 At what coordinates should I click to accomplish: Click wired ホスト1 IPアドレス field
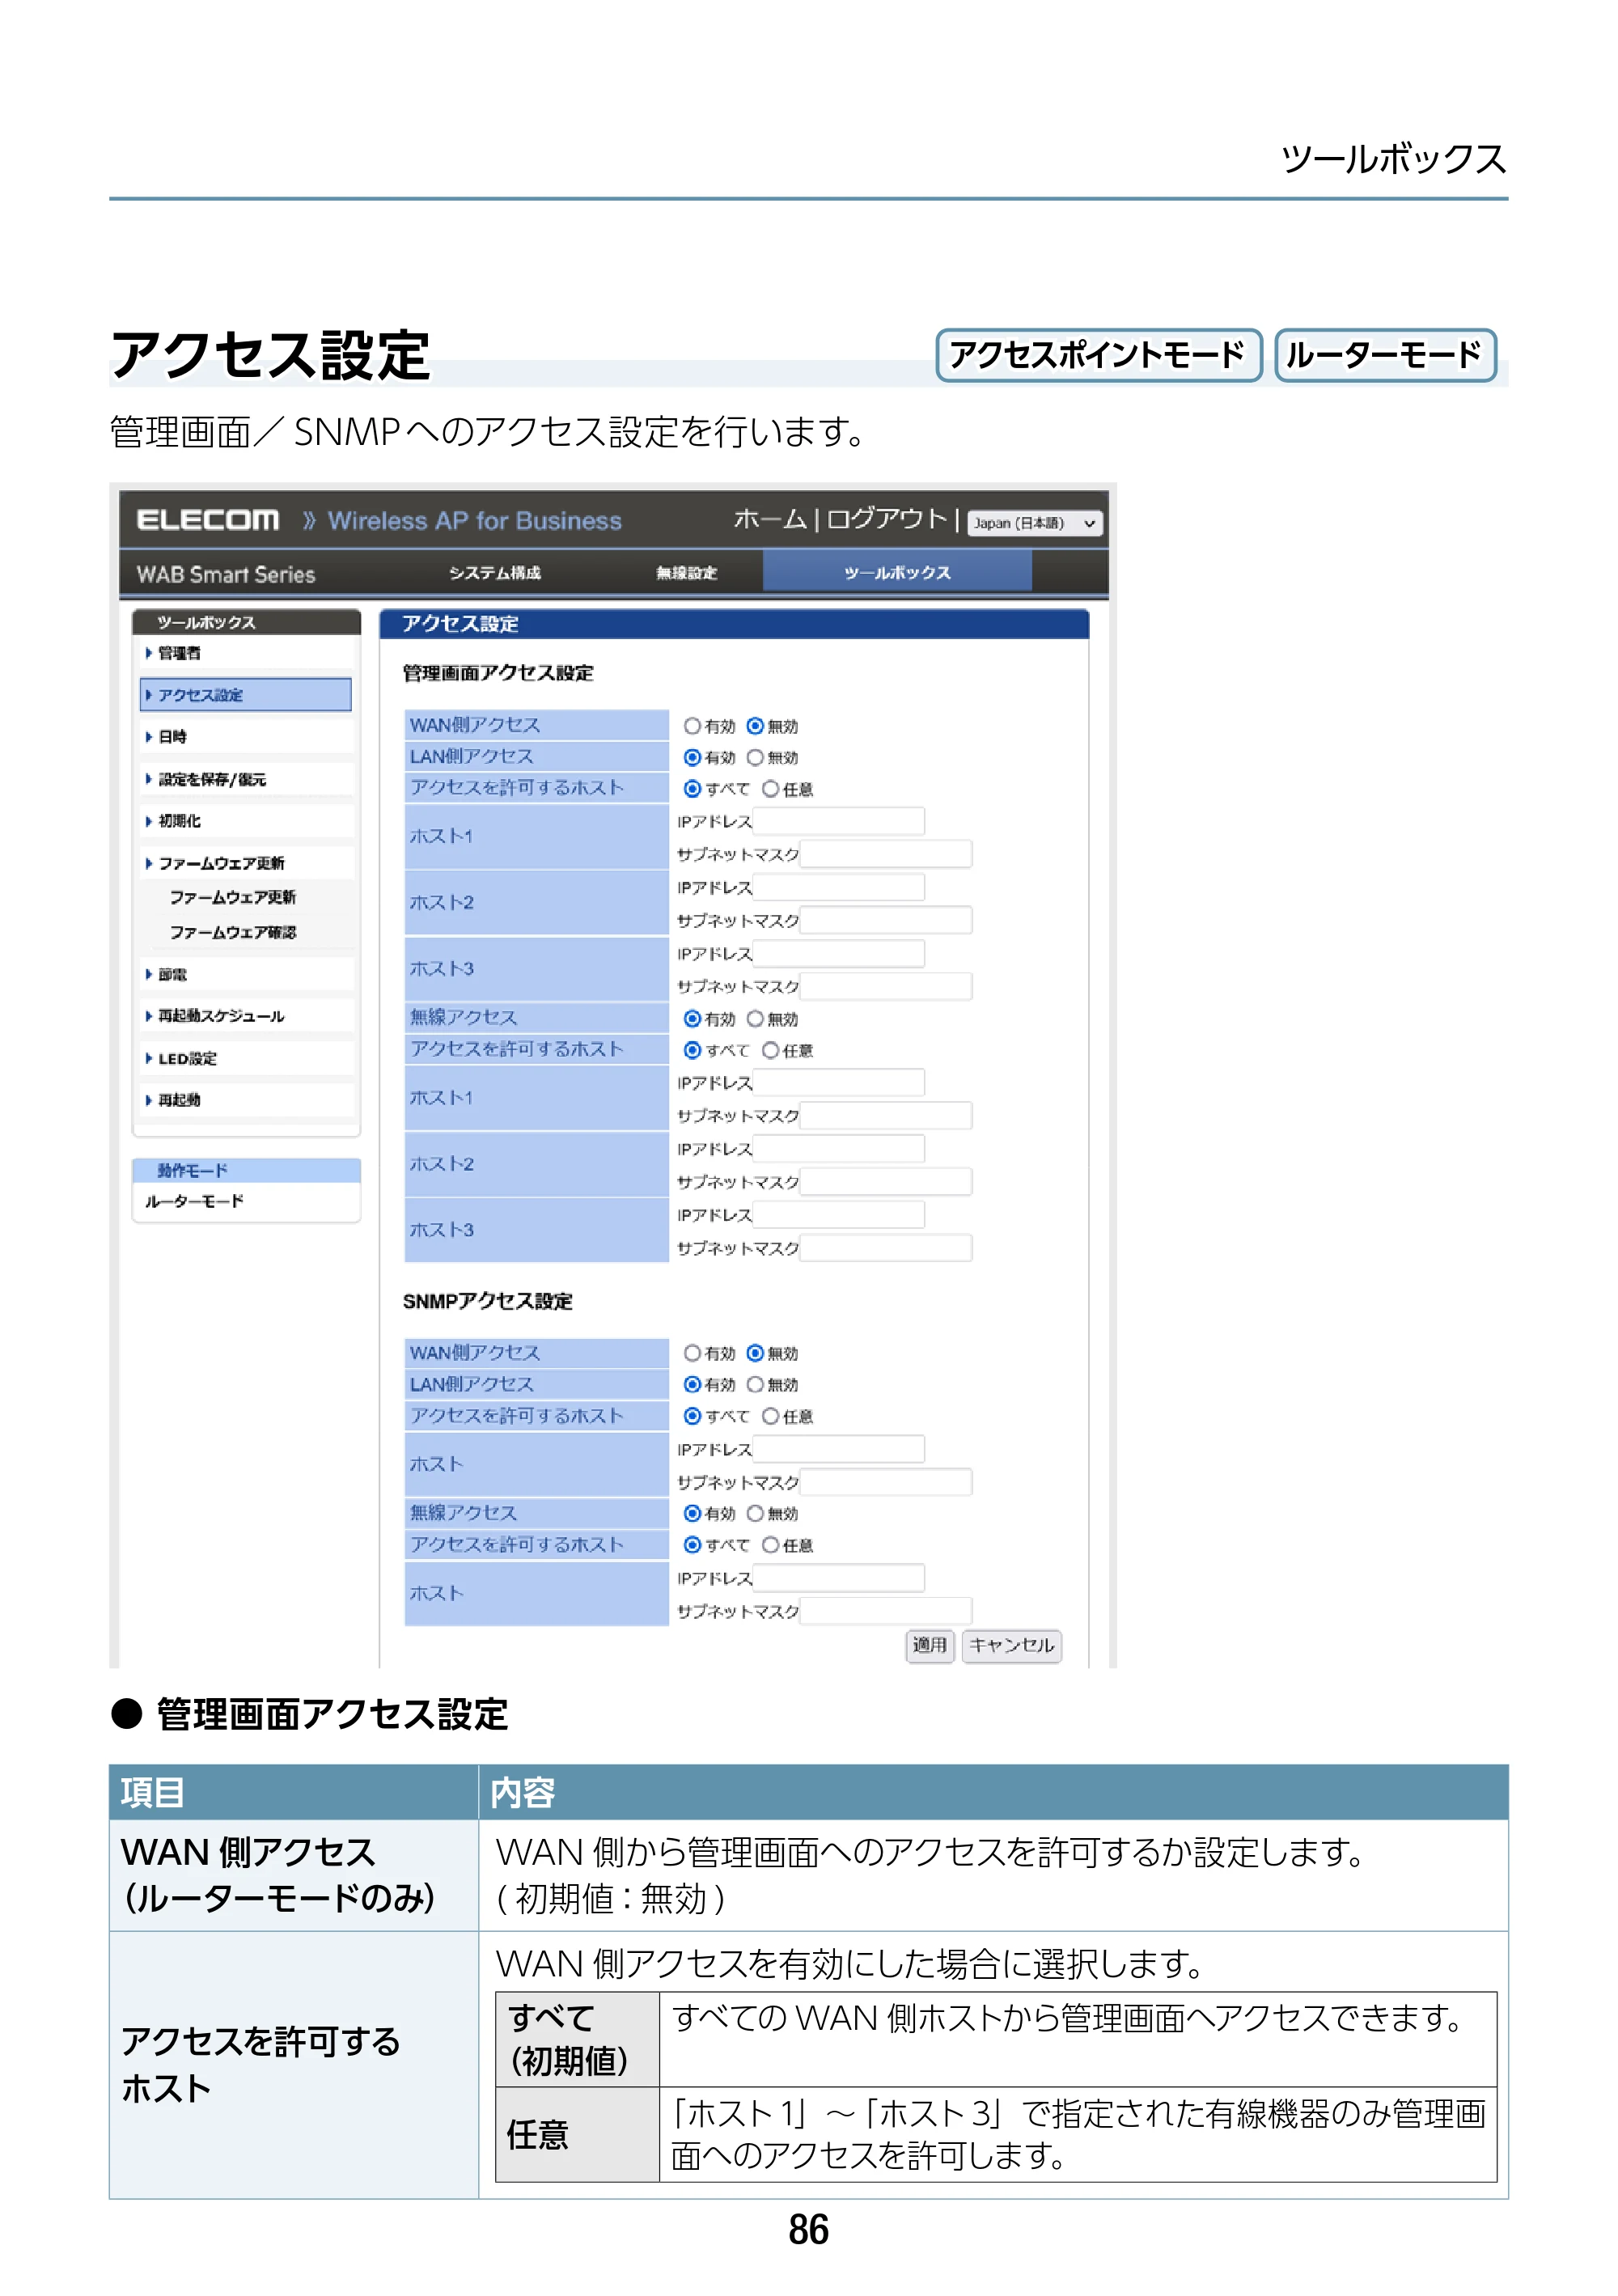838,821
